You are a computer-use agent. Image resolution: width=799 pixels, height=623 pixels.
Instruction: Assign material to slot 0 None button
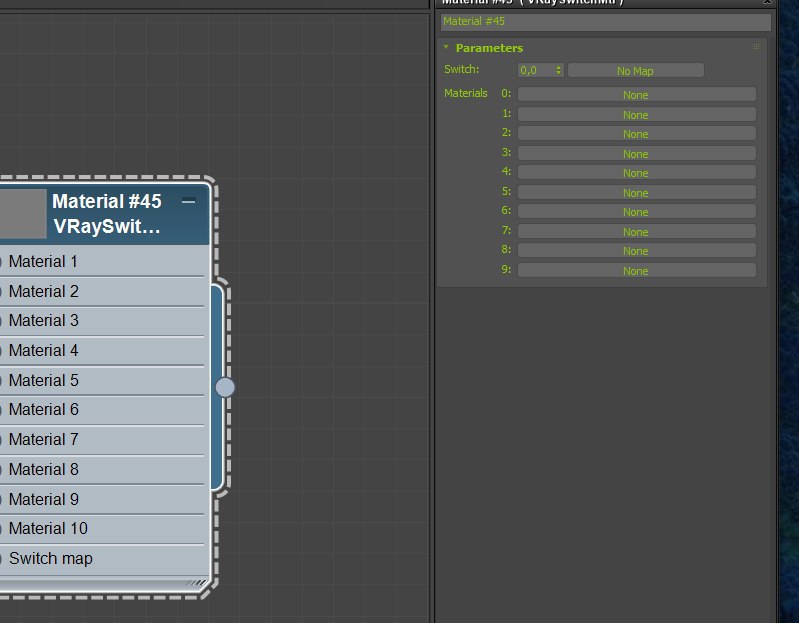(636, 95)
